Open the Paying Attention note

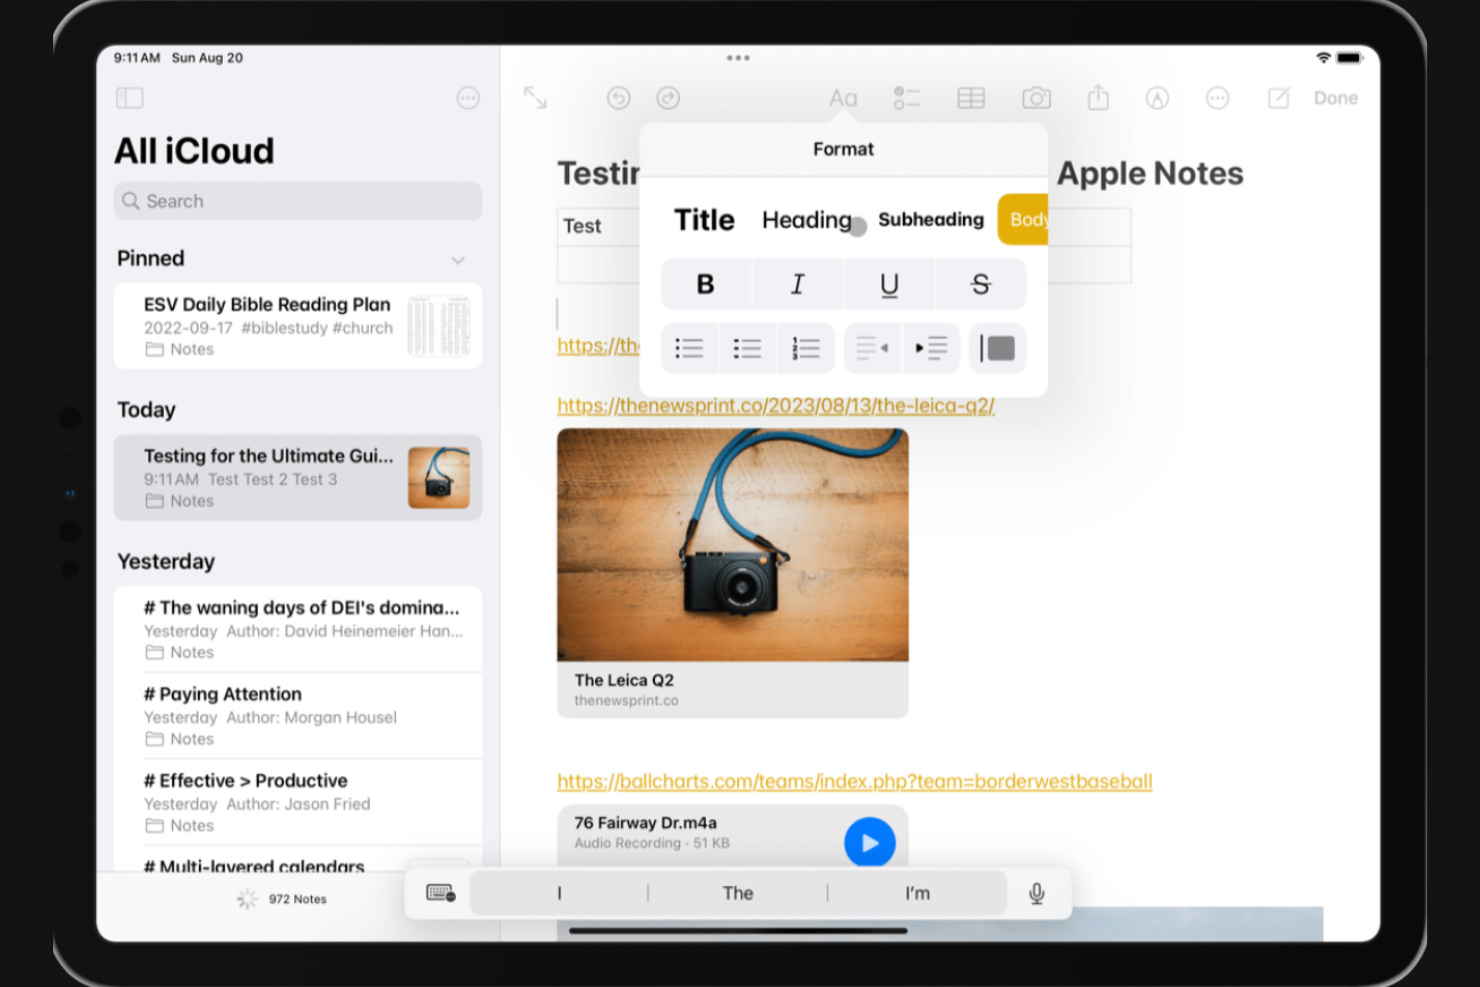click(298, 716)
